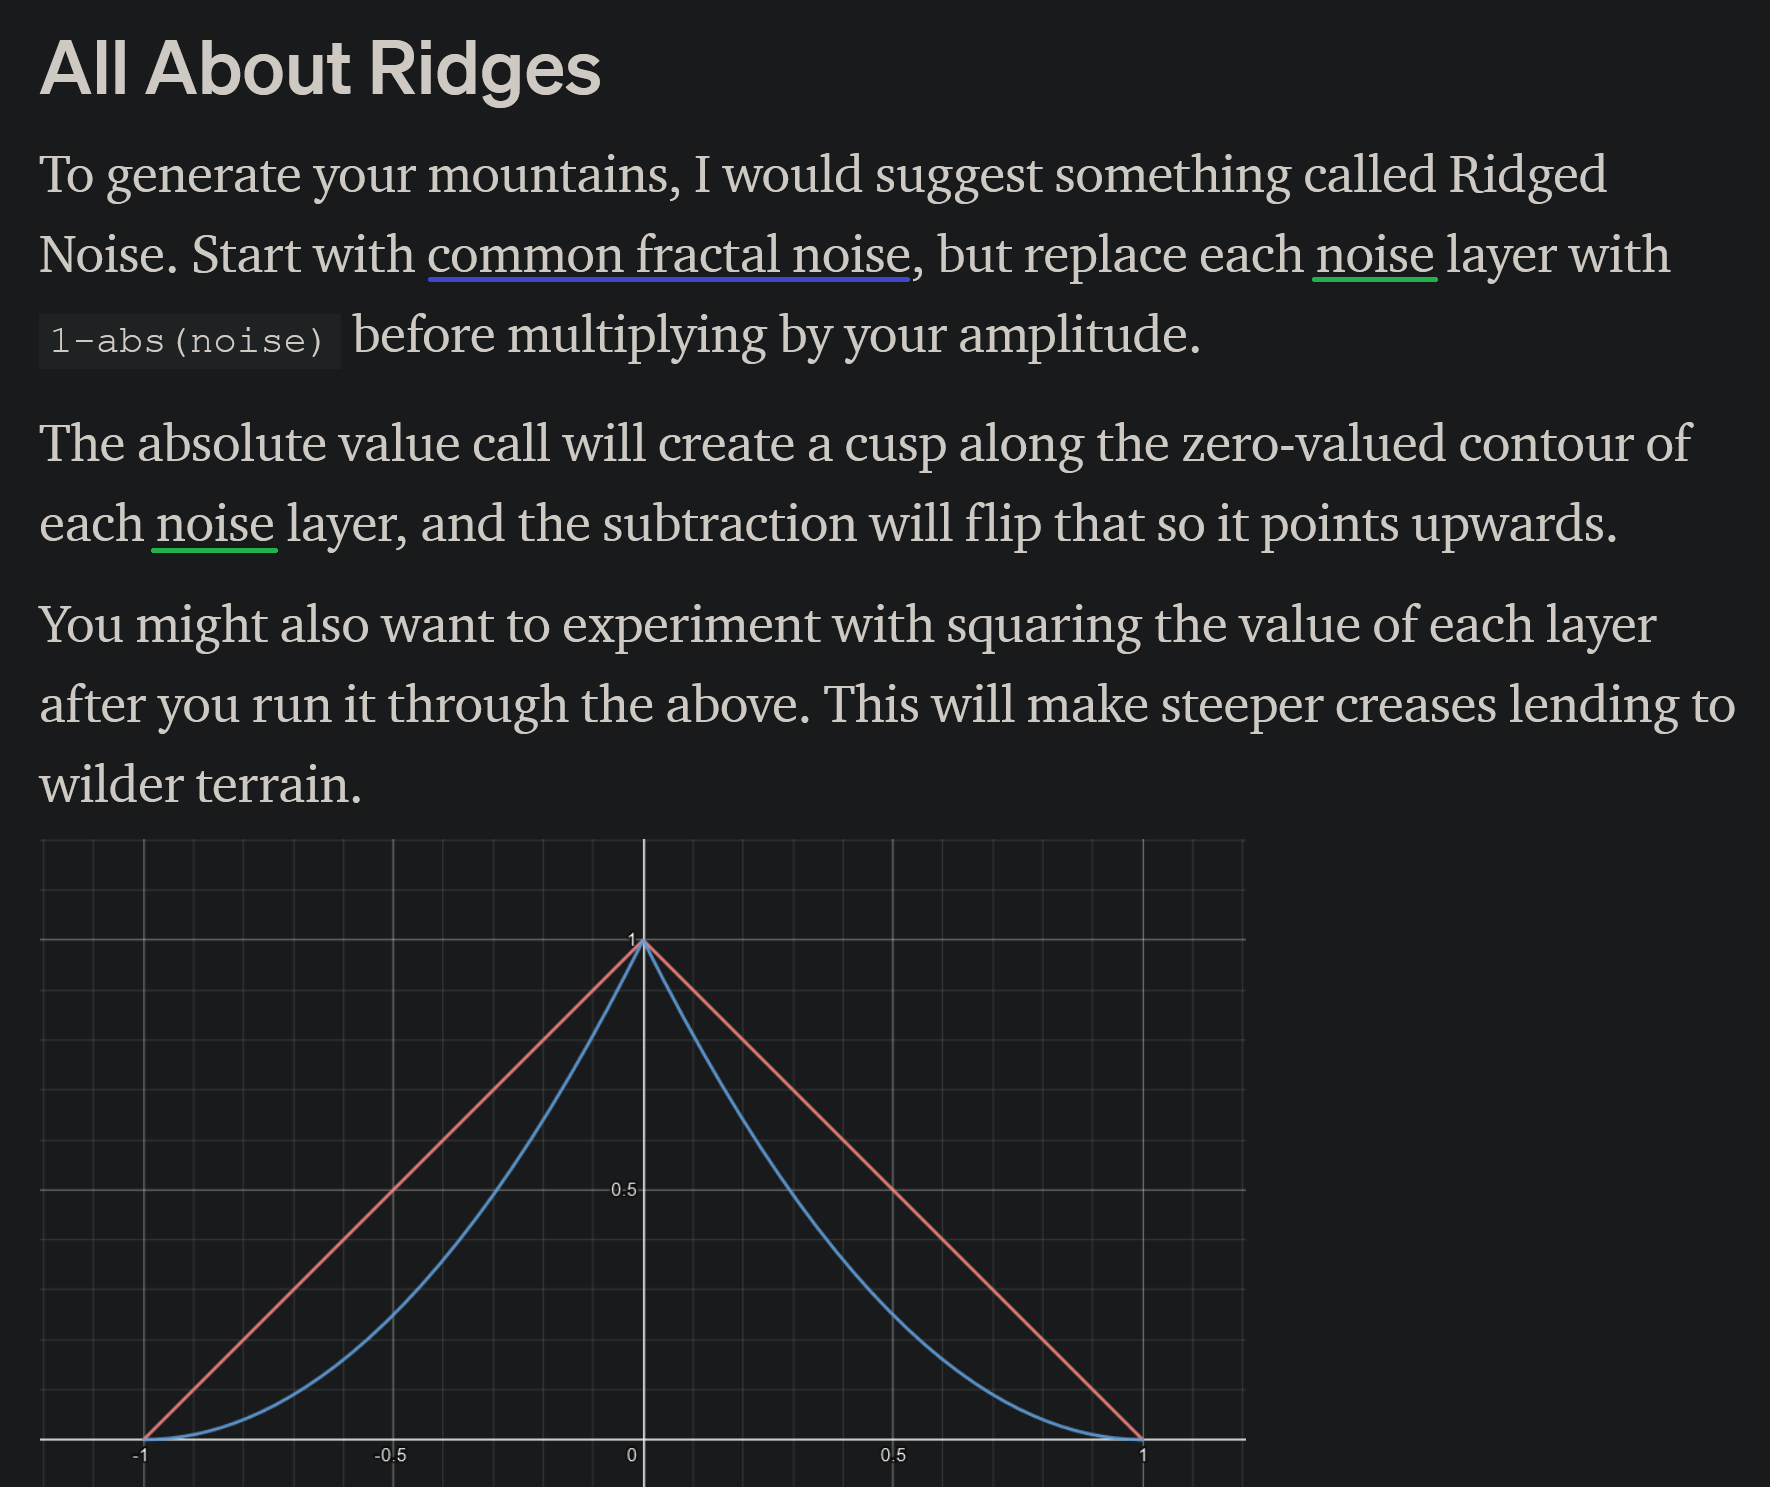Click the 'noise' link after 'each' in second paragraph
This screenshot has width=1770, height=1488.
click(215, 524)
